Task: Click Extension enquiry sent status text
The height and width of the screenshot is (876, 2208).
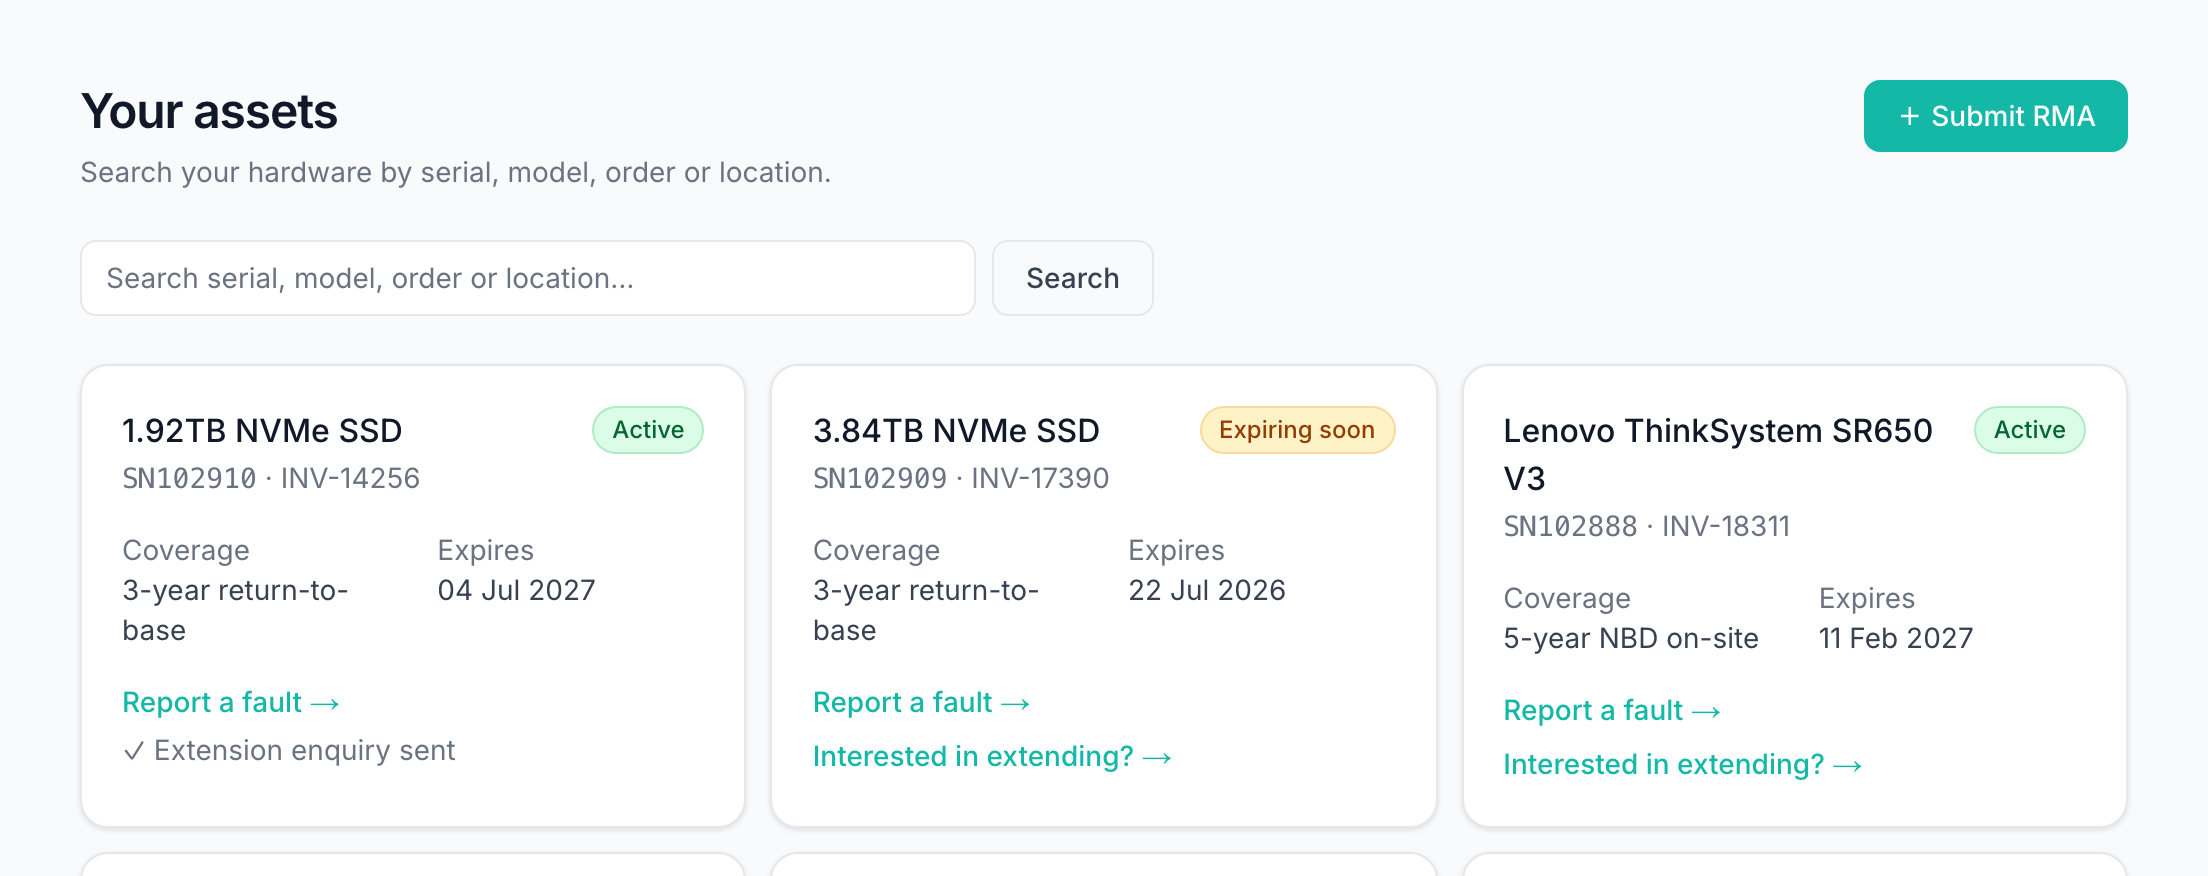Action: [x=305, y=750]
